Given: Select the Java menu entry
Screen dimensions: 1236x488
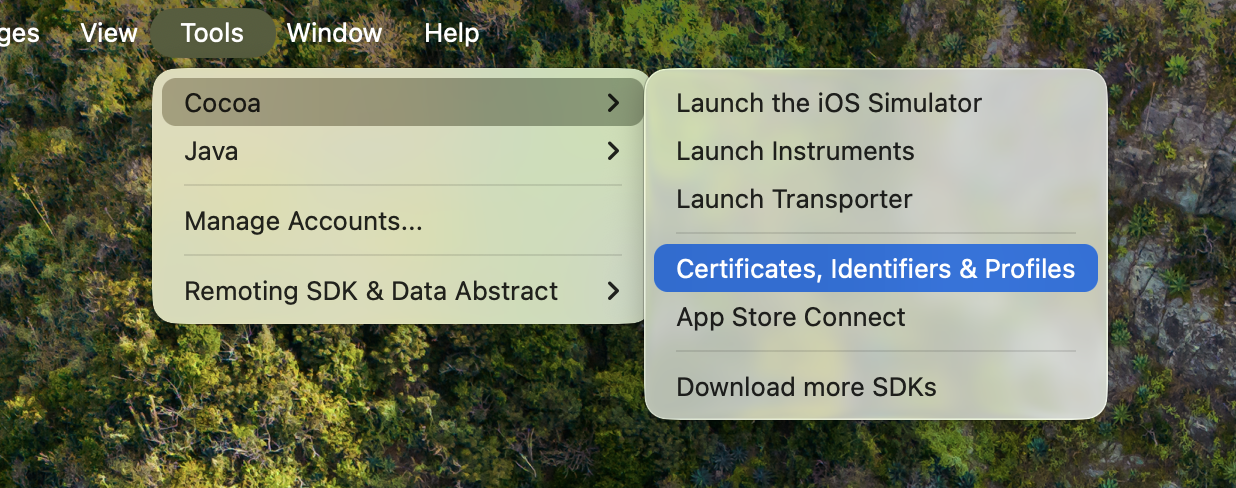Looking at the screenshot, I should point(211,152).
